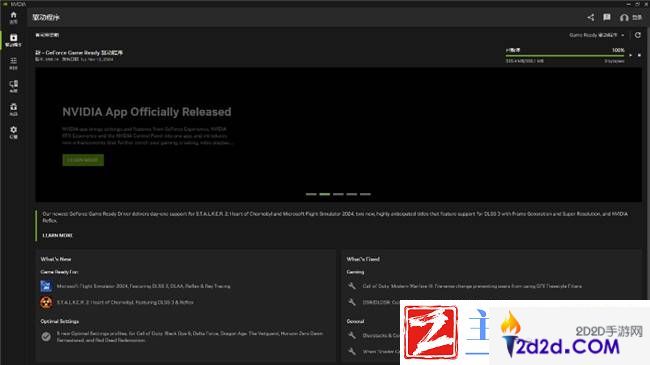Click Microsoft Flight Simulator 2024 game icon

click(x=46, y=286)
